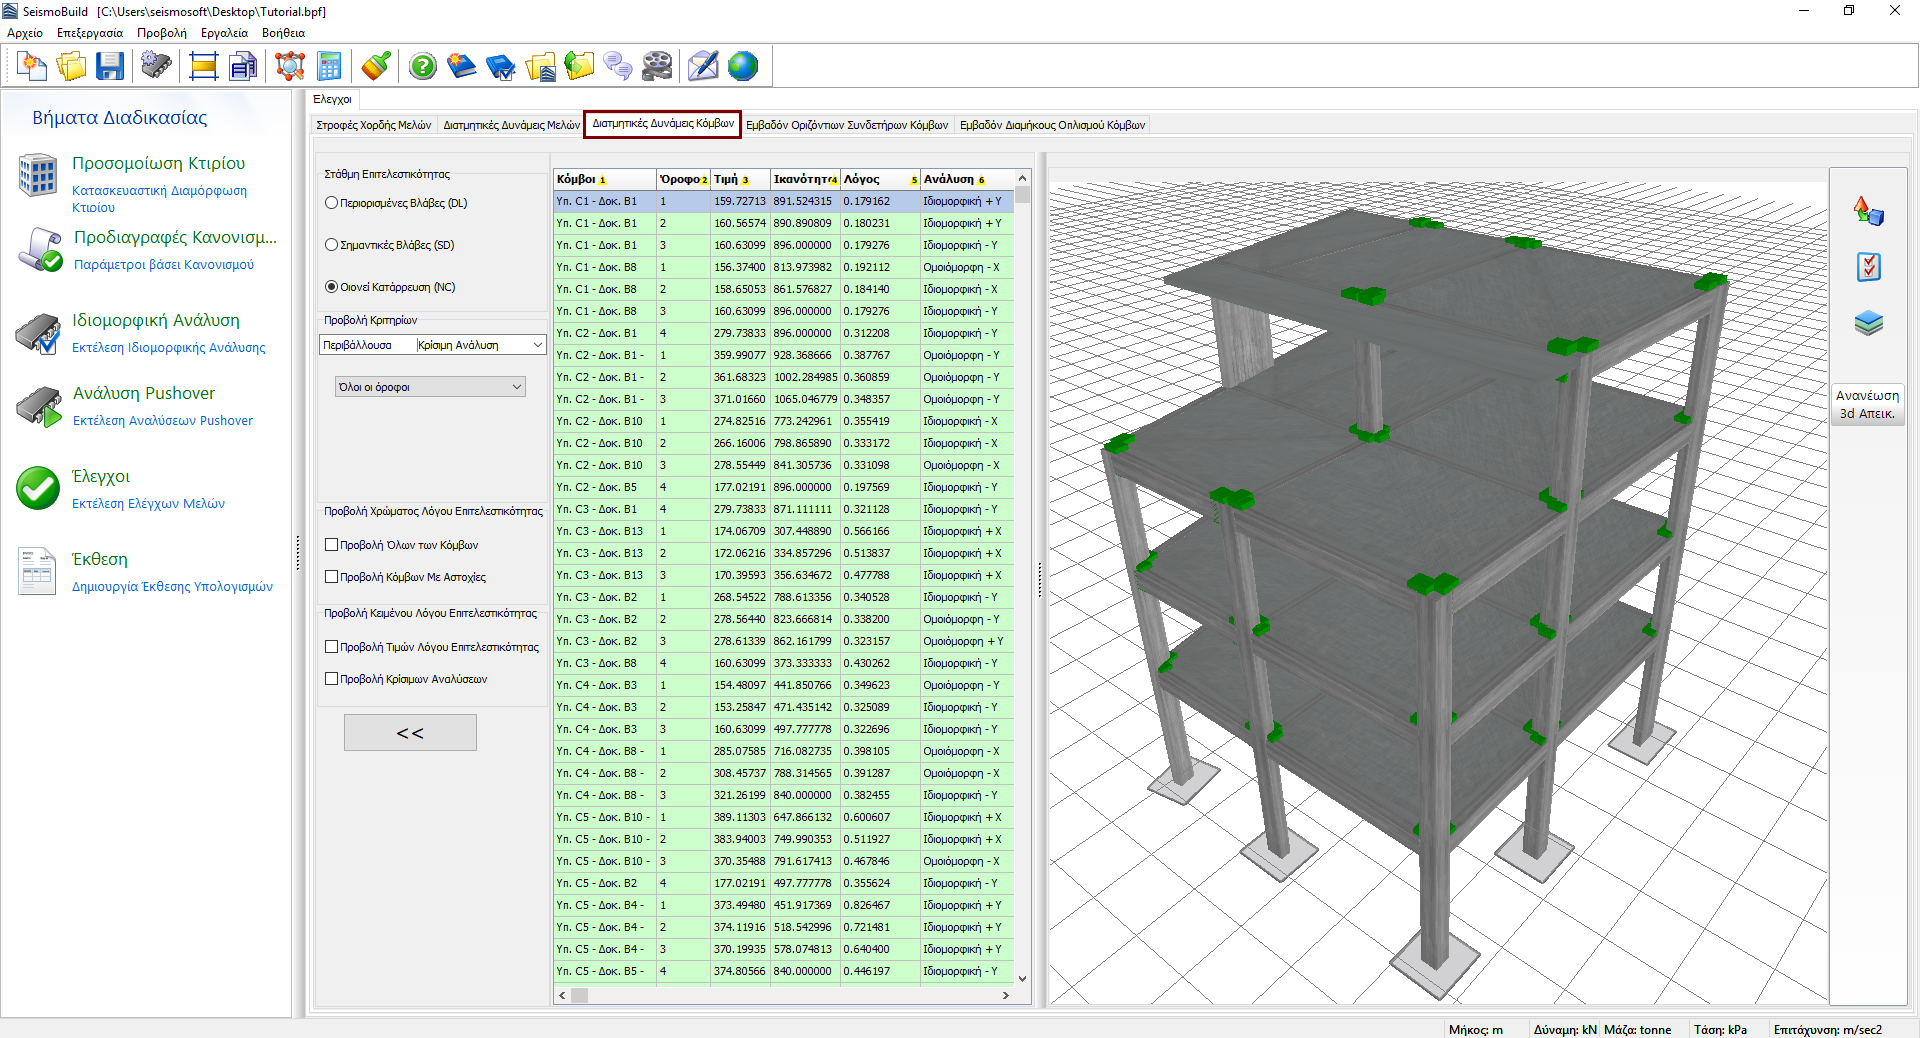The height and width of the screenshot is (1038, 1920).
Task: Select Περιορισμένες Βλάβες (DL) radio button
Action: [x=332, y=203]
